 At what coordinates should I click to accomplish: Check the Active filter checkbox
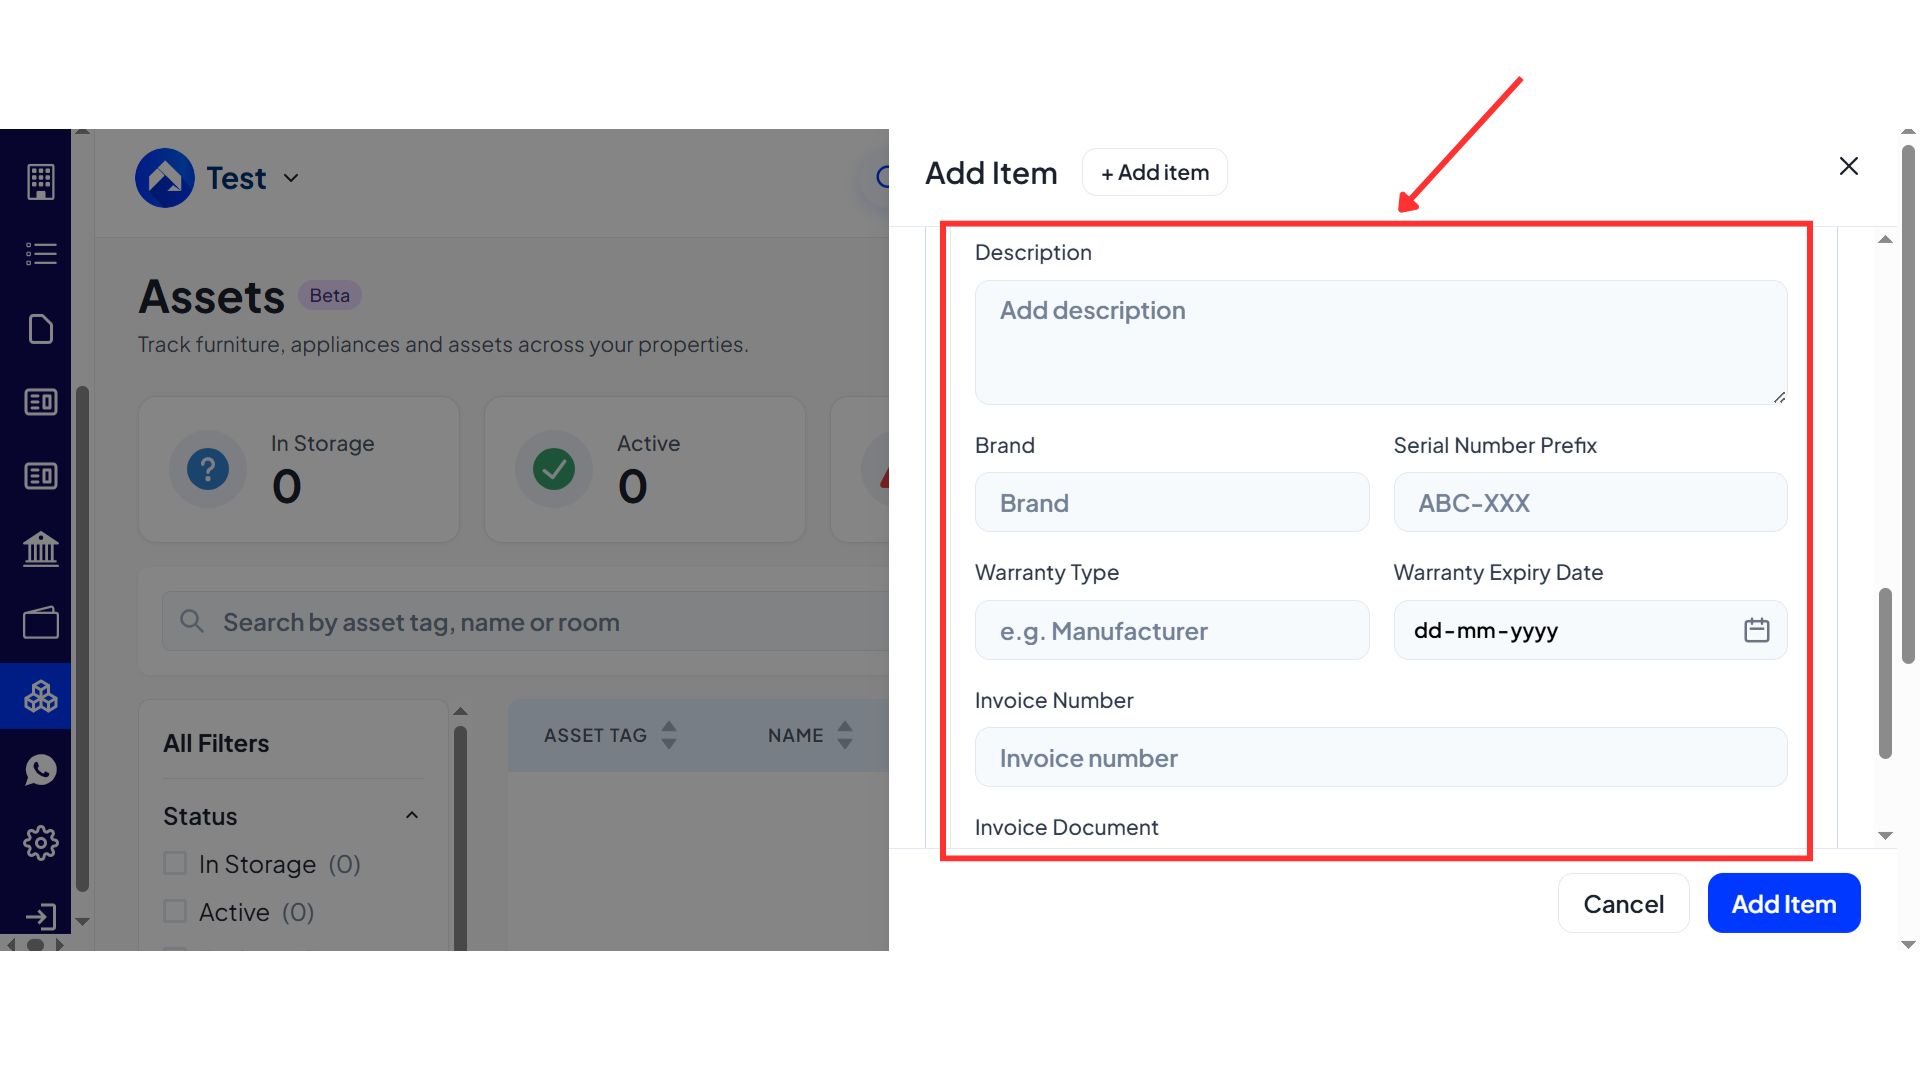[175, 911]
